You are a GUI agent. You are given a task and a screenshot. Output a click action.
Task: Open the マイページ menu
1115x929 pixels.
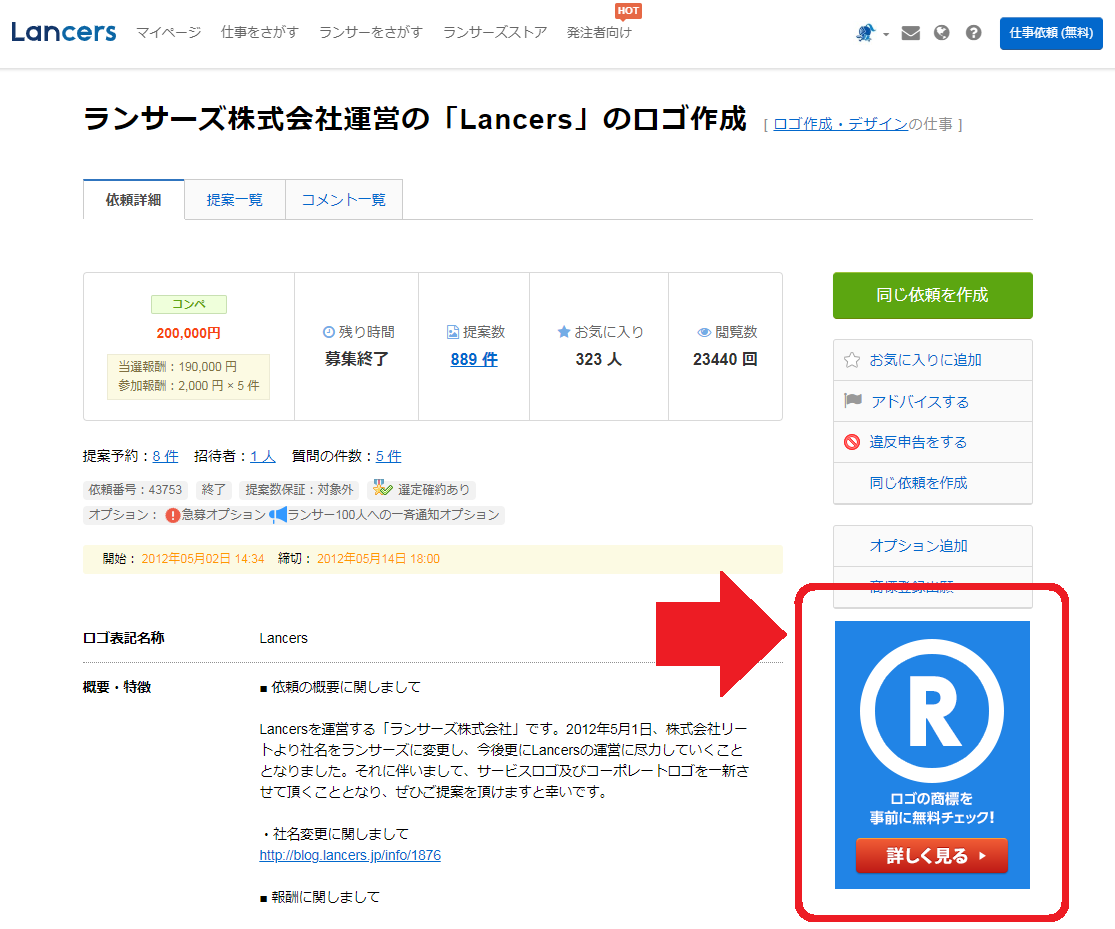coord(169,33)
